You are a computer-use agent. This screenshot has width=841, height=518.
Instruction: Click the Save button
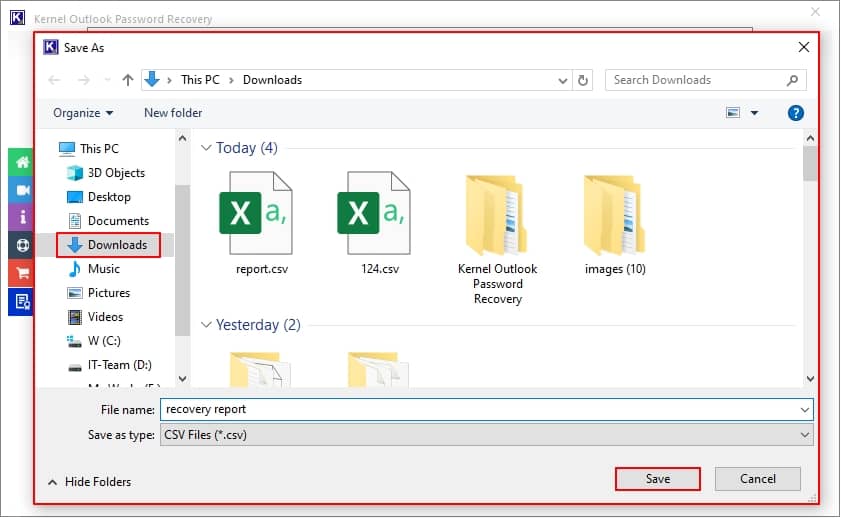tap(658, 479)
